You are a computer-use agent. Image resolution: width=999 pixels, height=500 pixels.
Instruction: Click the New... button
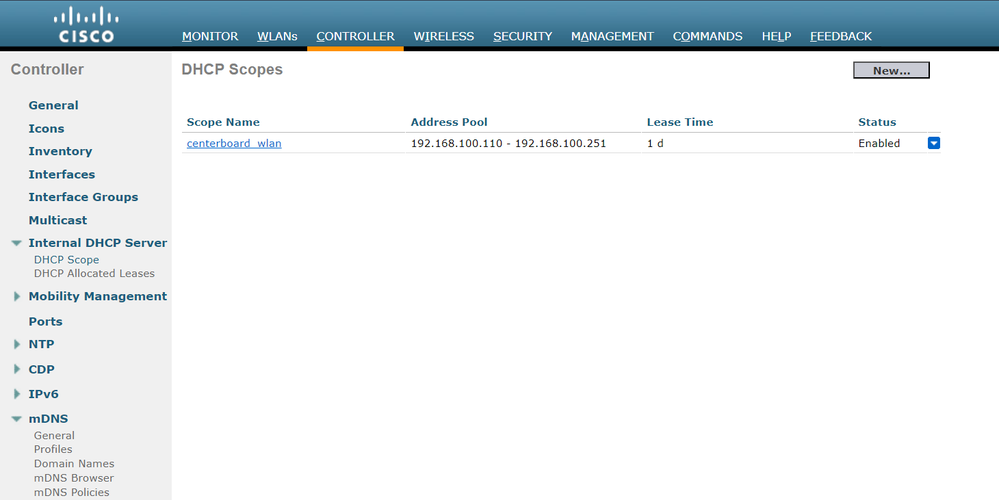[x=891, y=70]
